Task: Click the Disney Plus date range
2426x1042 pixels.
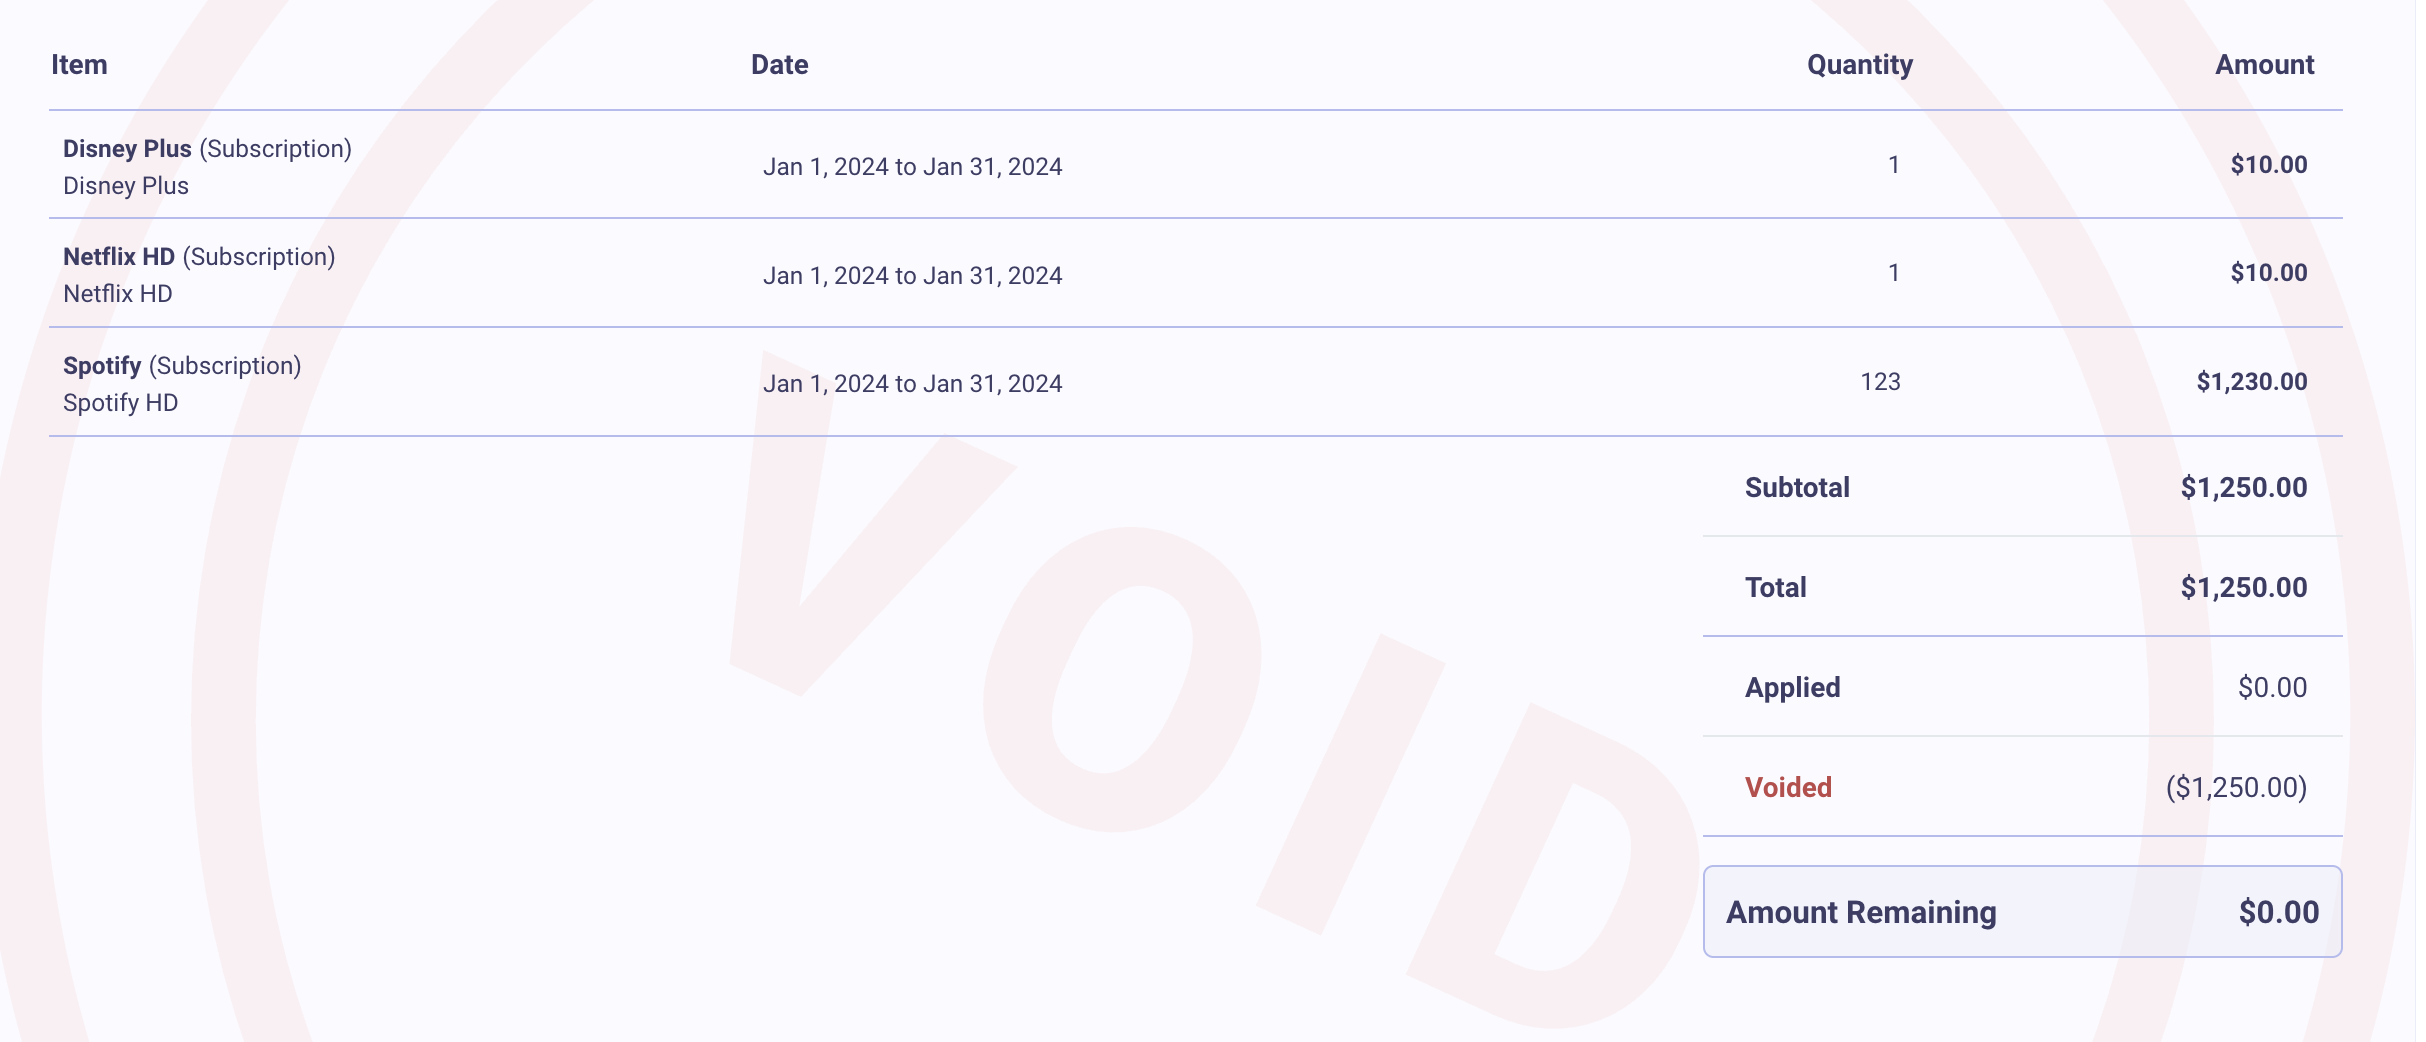Action: [x=912, y=167]
